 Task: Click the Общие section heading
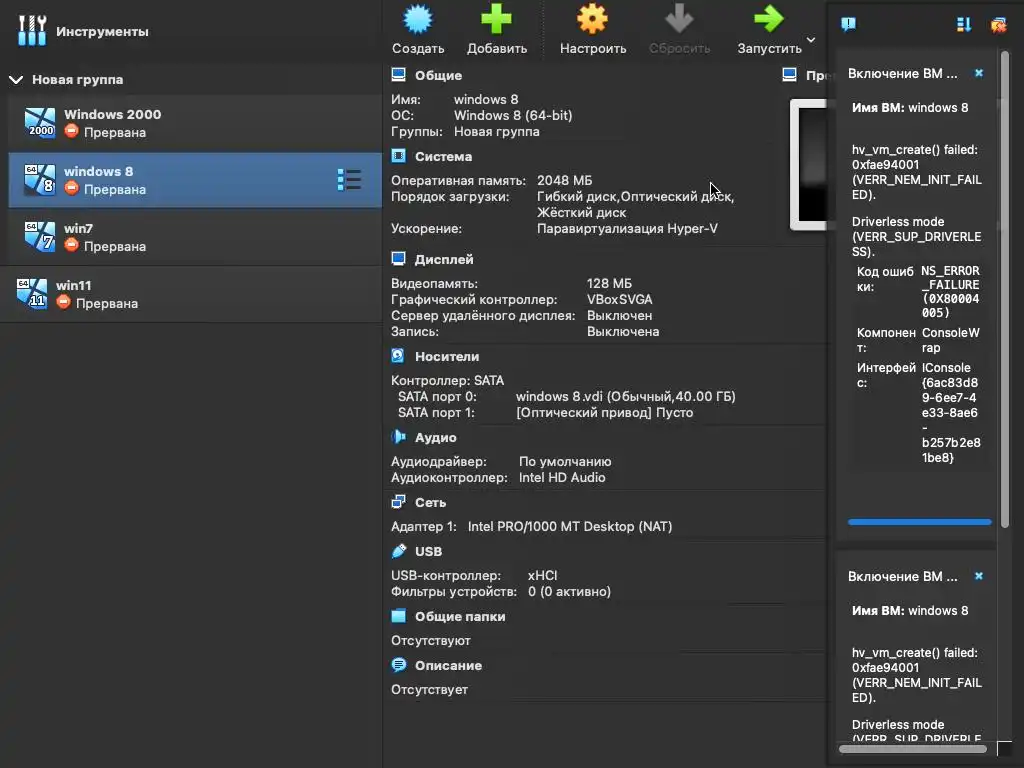click(x=438, y=75)
